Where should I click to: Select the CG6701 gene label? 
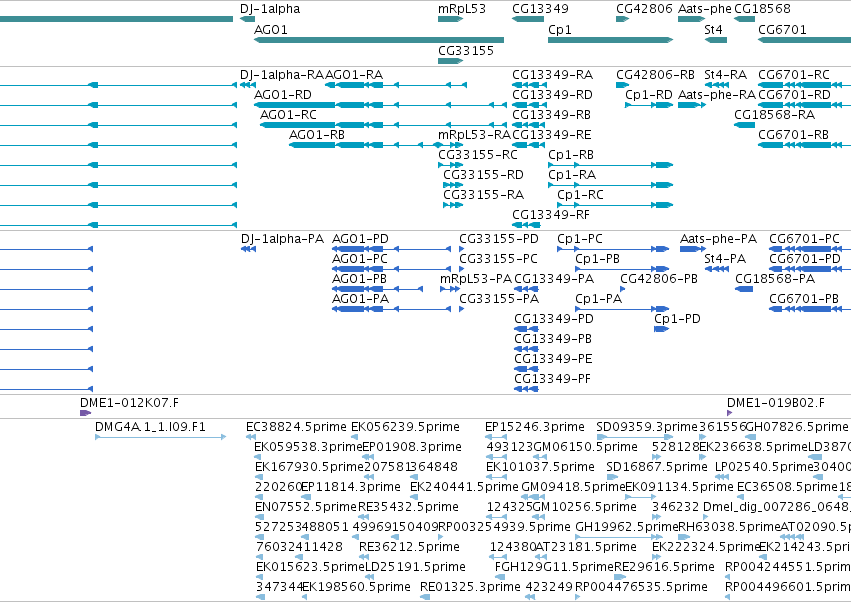[x=782, y=30]
